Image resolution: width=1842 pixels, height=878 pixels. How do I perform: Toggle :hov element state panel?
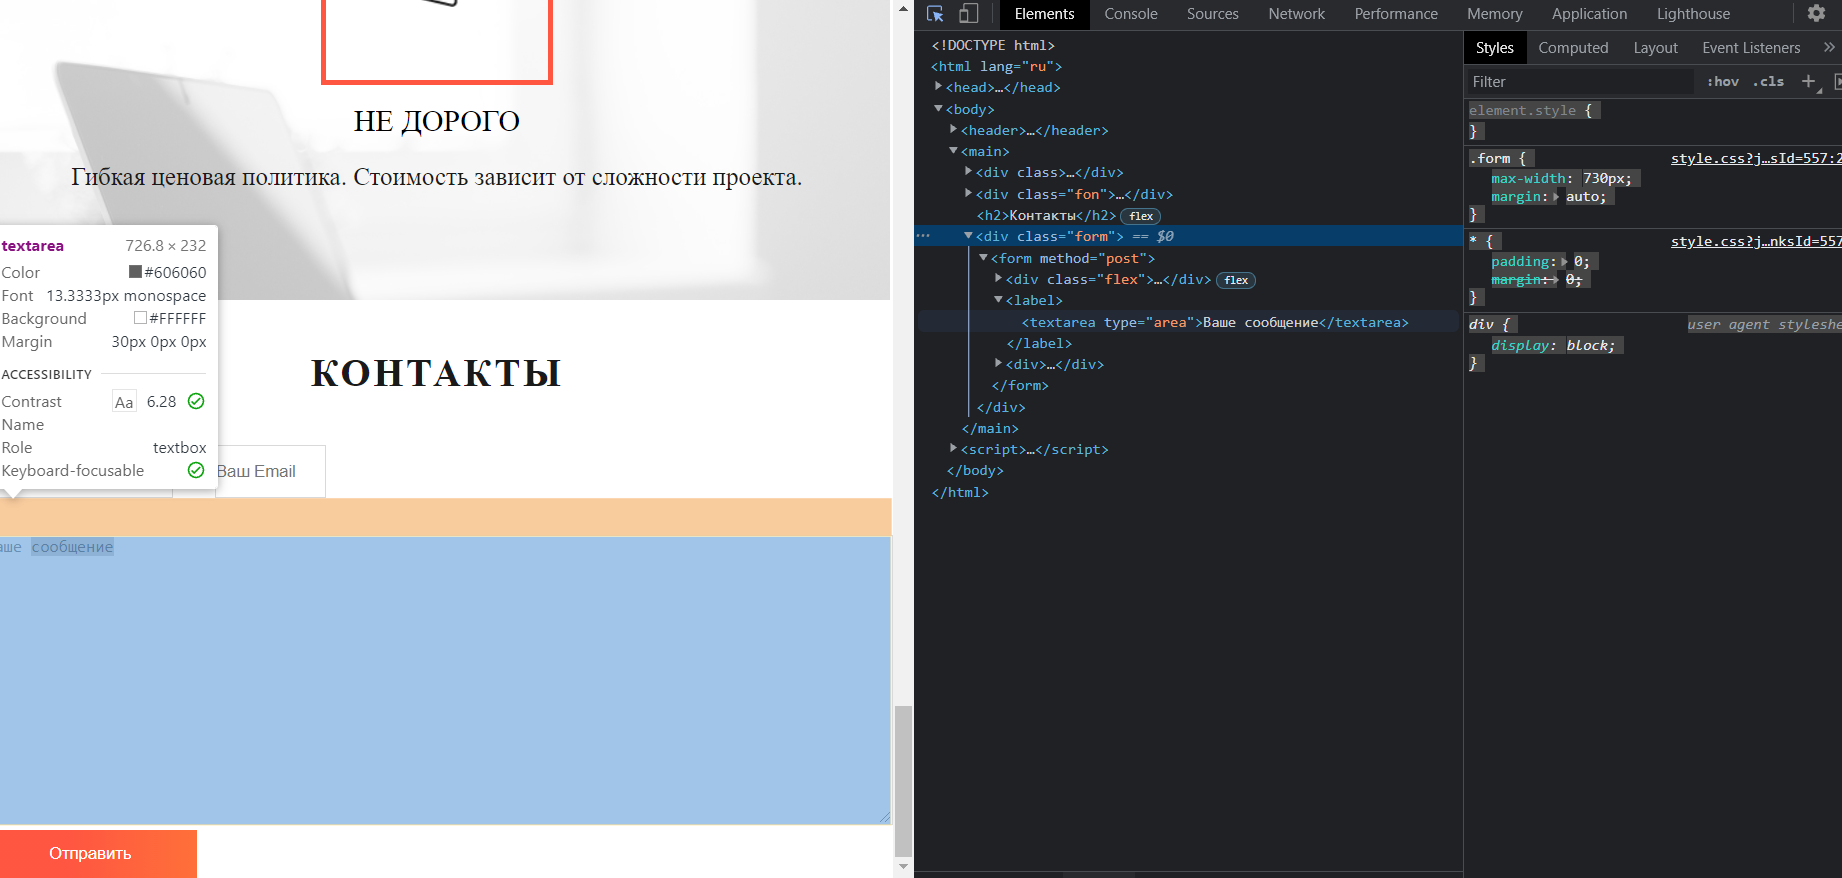(x=1723, y=82)
